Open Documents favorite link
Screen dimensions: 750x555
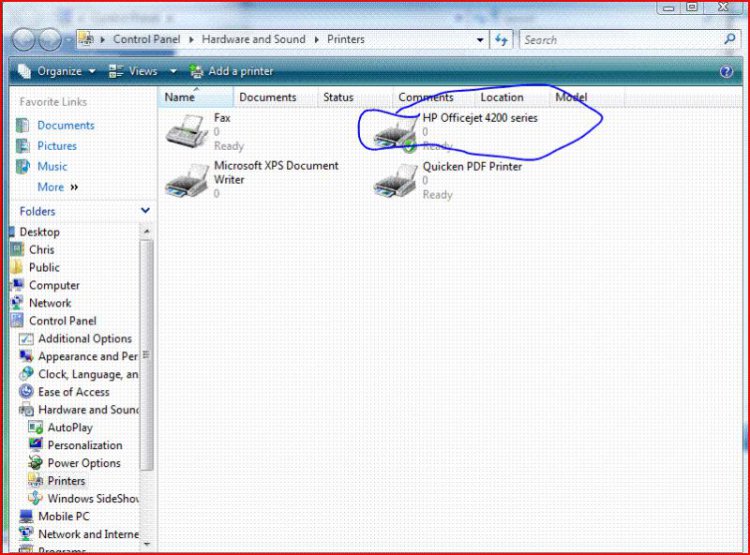(x=66, y=125)
